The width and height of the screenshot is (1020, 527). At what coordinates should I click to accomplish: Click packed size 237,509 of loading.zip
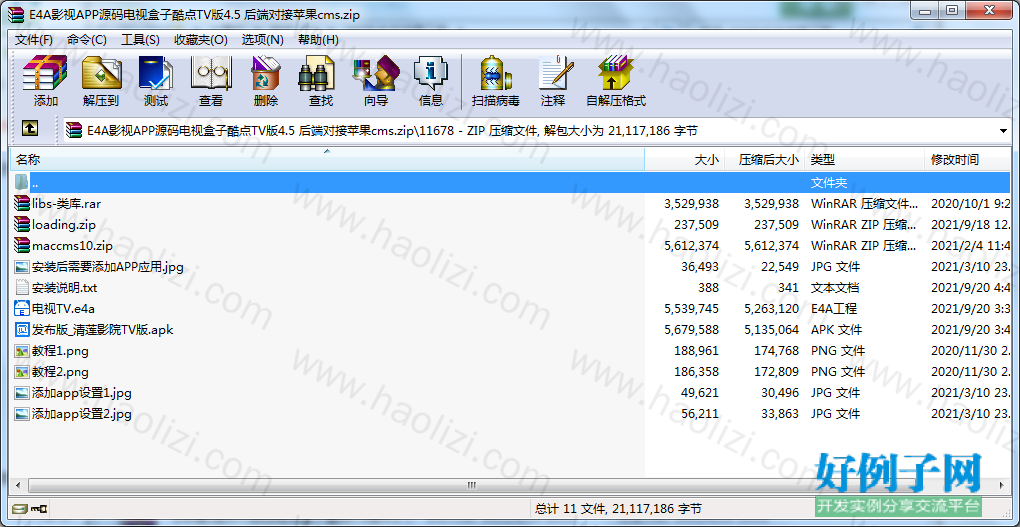coord(774,224)
